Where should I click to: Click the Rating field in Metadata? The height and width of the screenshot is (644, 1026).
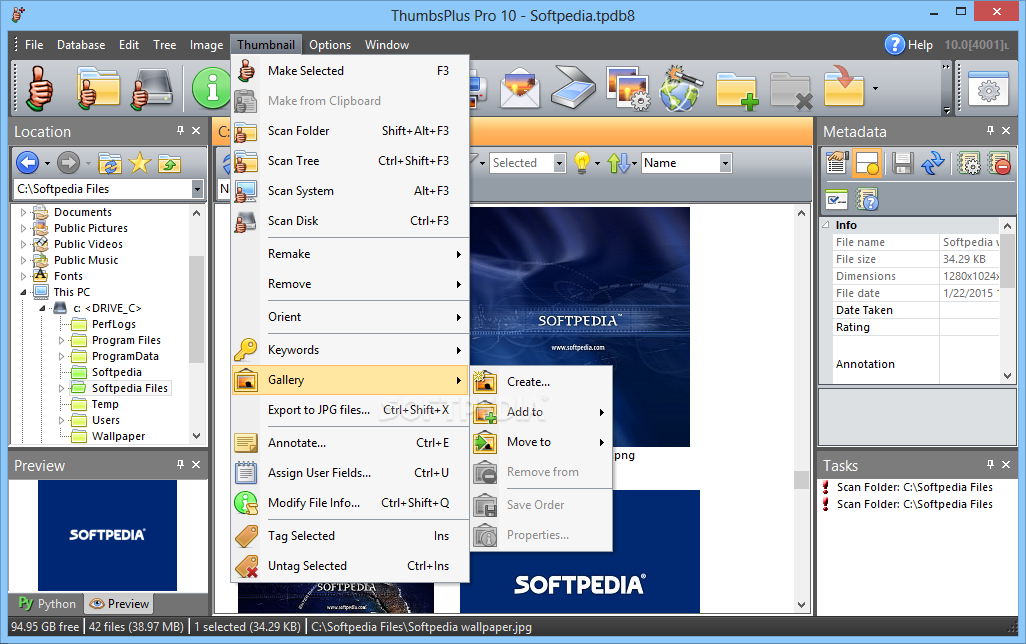[968, 327]
